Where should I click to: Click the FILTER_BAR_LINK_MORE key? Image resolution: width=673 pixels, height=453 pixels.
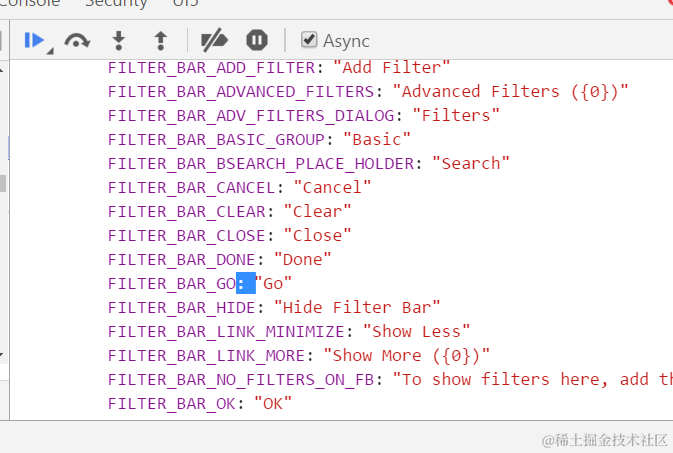point(206,356)
